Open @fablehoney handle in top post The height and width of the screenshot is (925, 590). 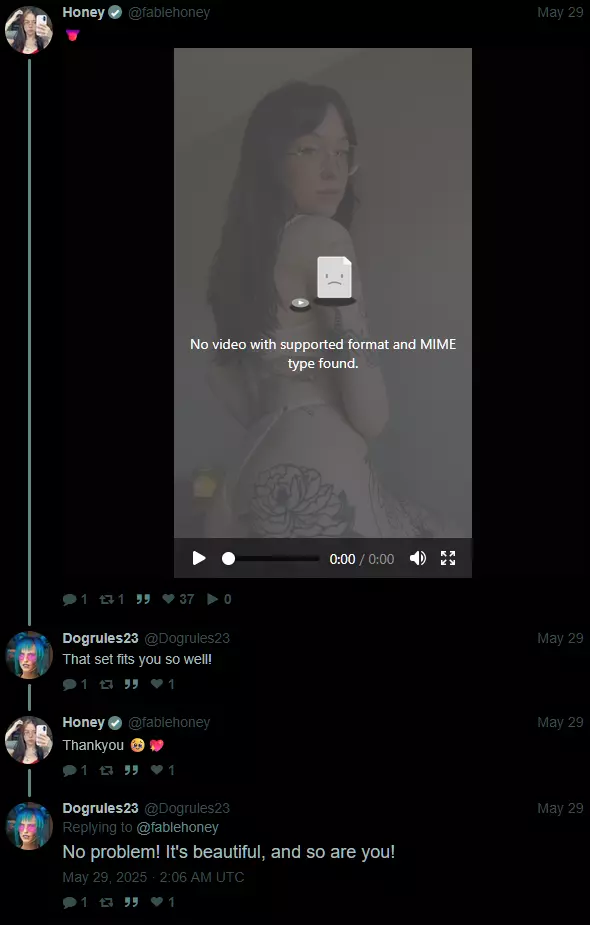169,12
